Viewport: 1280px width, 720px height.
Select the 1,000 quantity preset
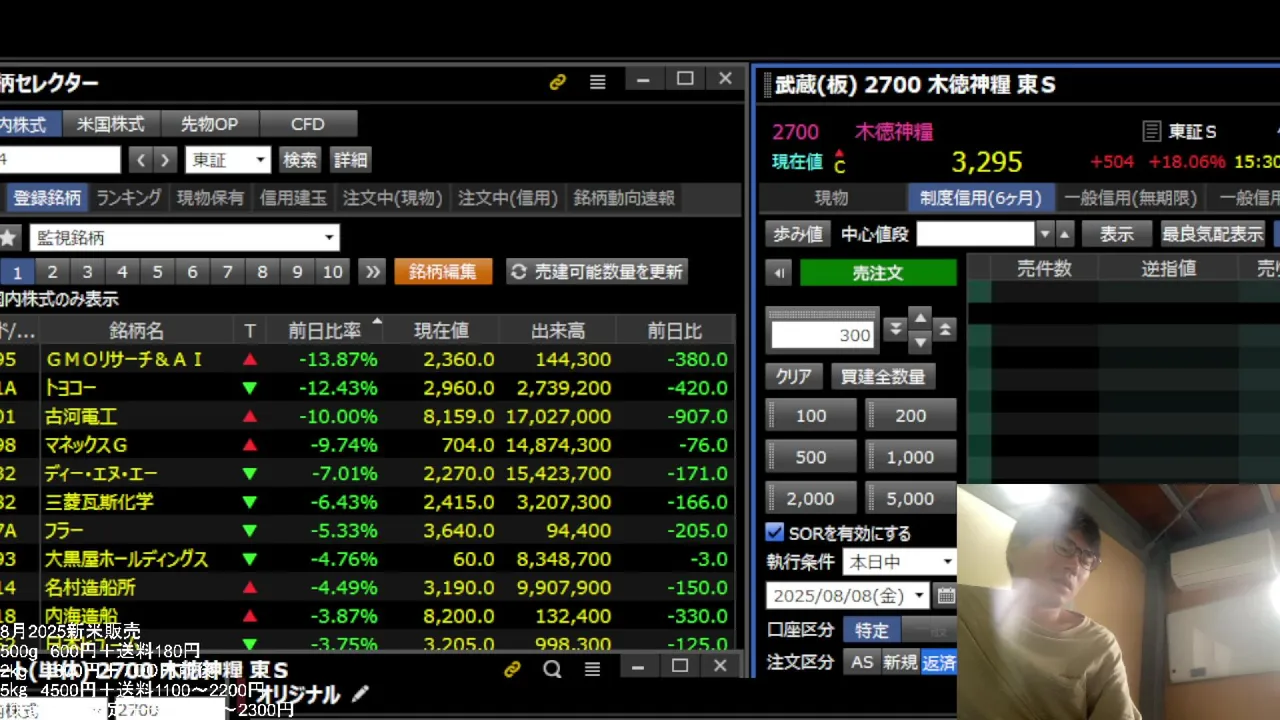pos(911,457)
